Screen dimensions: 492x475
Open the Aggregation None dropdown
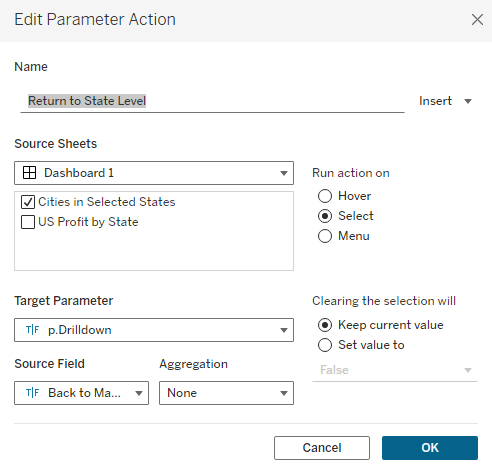tap(226, 393)
